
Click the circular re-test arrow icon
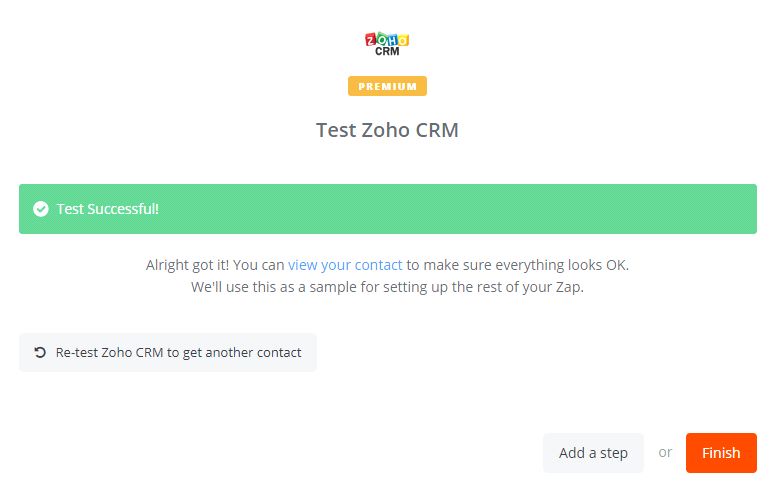click(x=40, y=353)
